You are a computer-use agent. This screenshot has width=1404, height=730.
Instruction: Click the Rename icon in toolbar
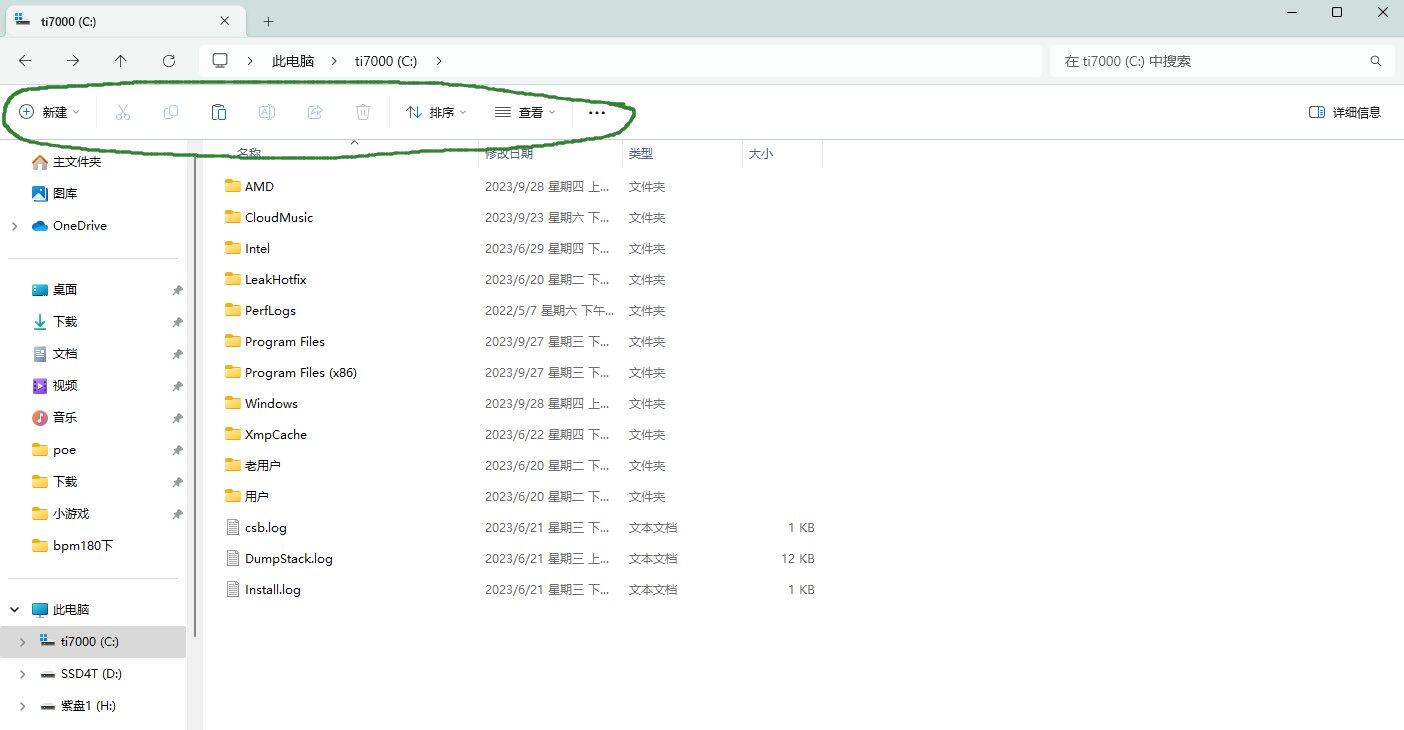(267, 113)
